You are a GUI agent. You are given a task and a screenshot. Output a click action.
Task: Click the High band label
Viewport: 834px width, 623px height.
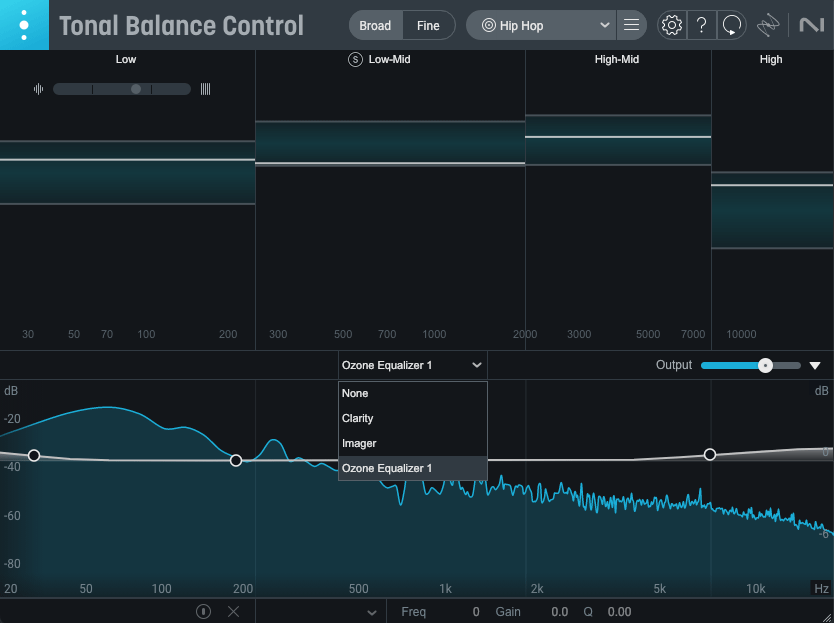coord(771,59)
